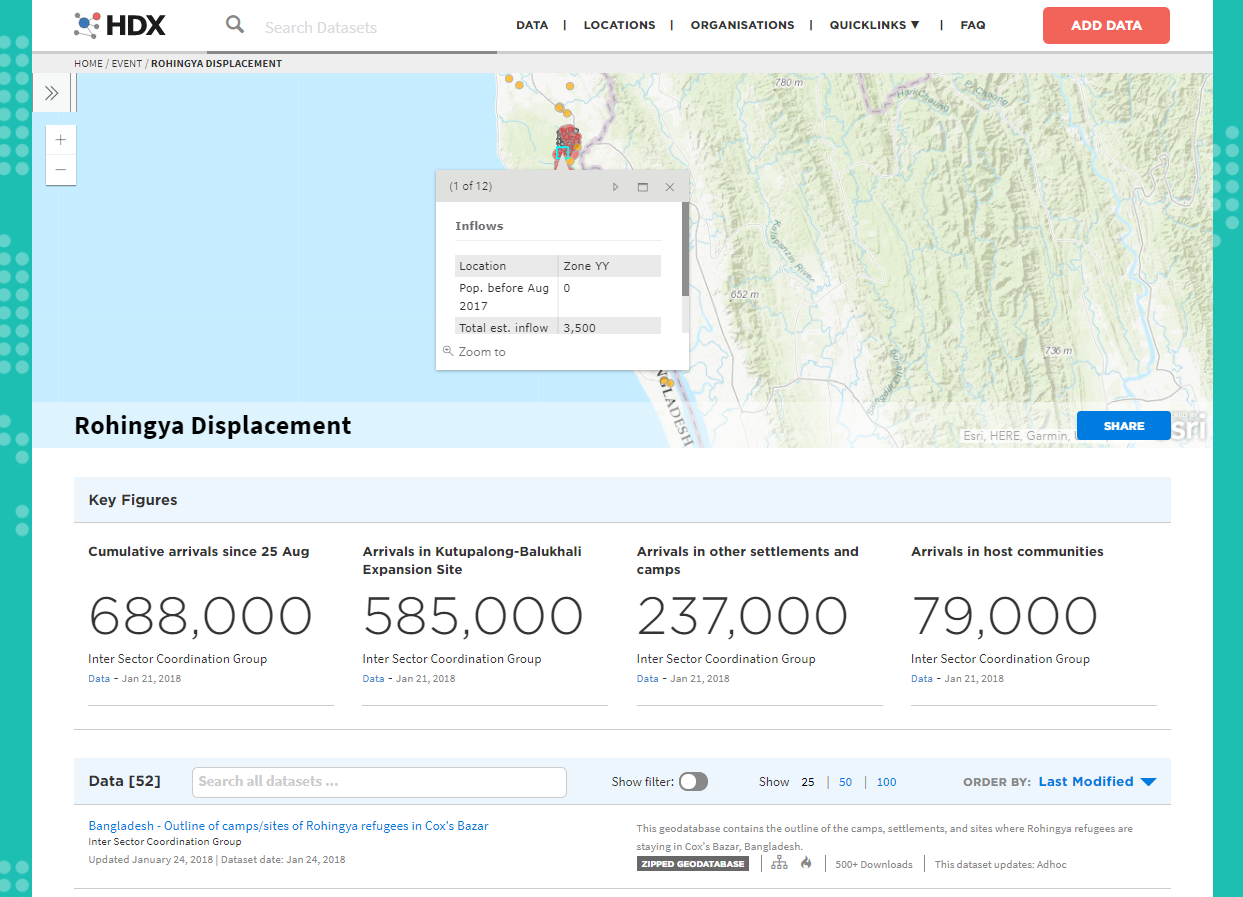Maximize the Inflows popup
Viewport: 1243px width, 897px height.
pos(643,187)
